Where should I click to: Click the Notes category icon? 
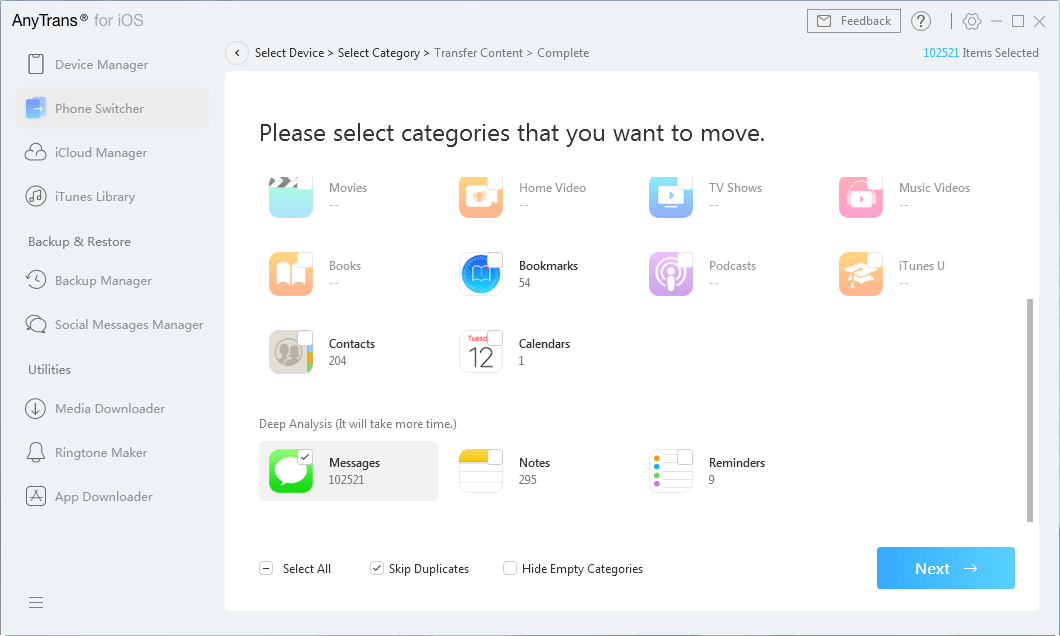coord(481,471)
